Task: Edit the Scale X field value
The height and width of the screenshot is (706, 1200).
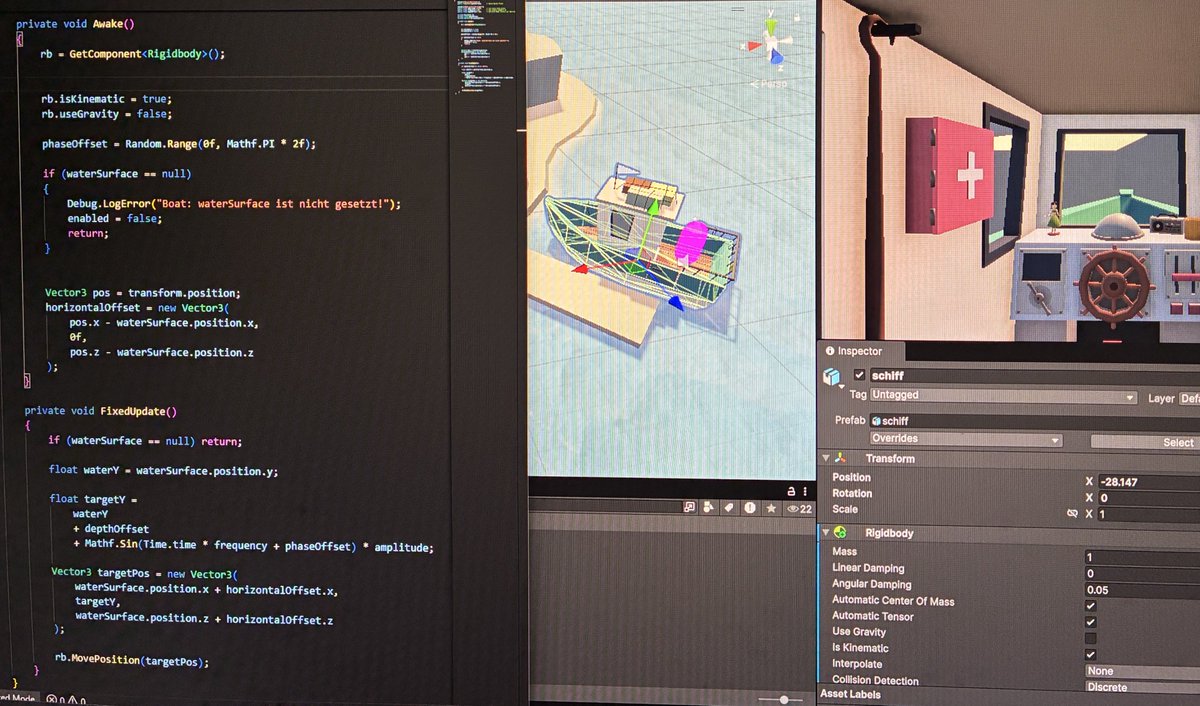Action: point(1148,514)
